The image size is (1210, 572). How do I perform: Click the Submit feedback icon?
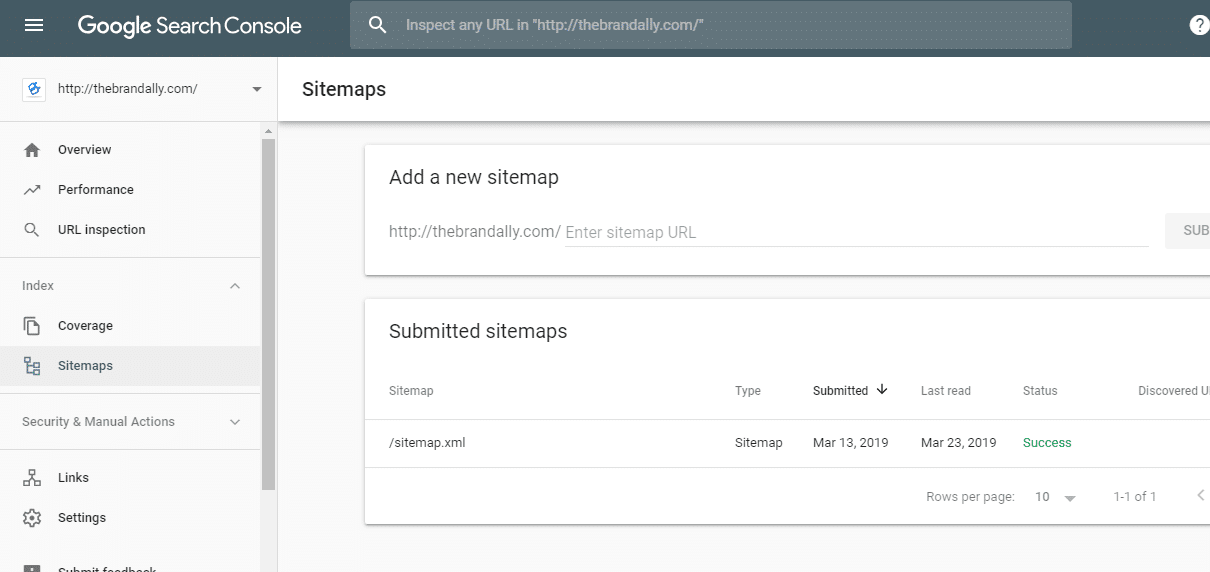tap(32, 567)
